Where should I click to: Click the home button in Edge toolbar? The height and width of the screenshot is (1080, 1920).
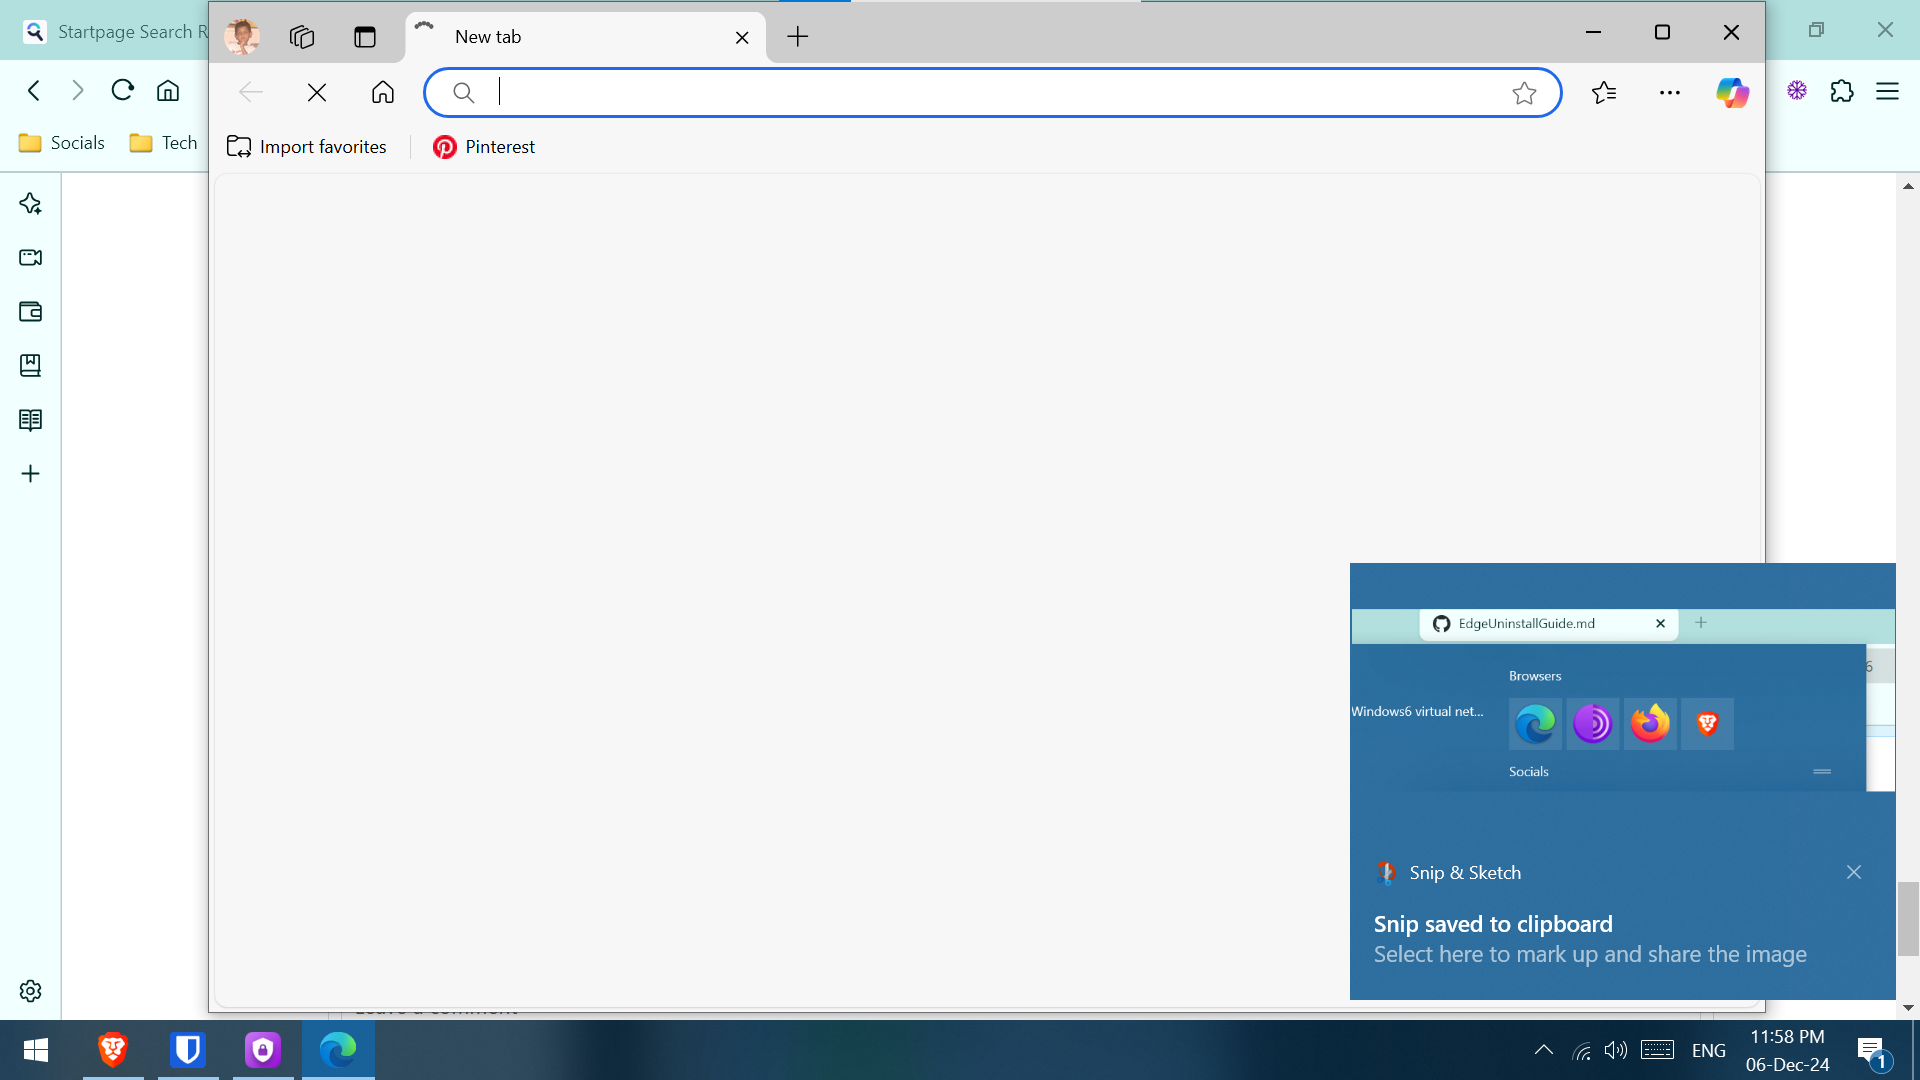(382, 93)
